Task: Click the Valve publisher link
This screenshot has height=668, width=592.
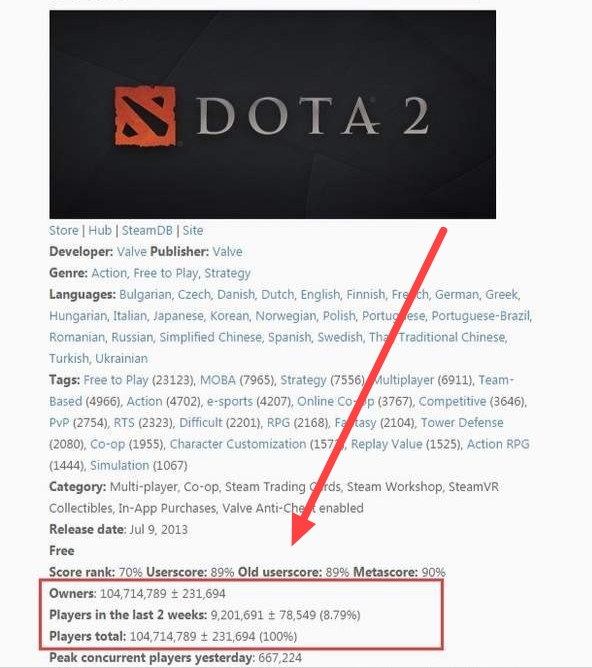Action: [x=227, y=252]
